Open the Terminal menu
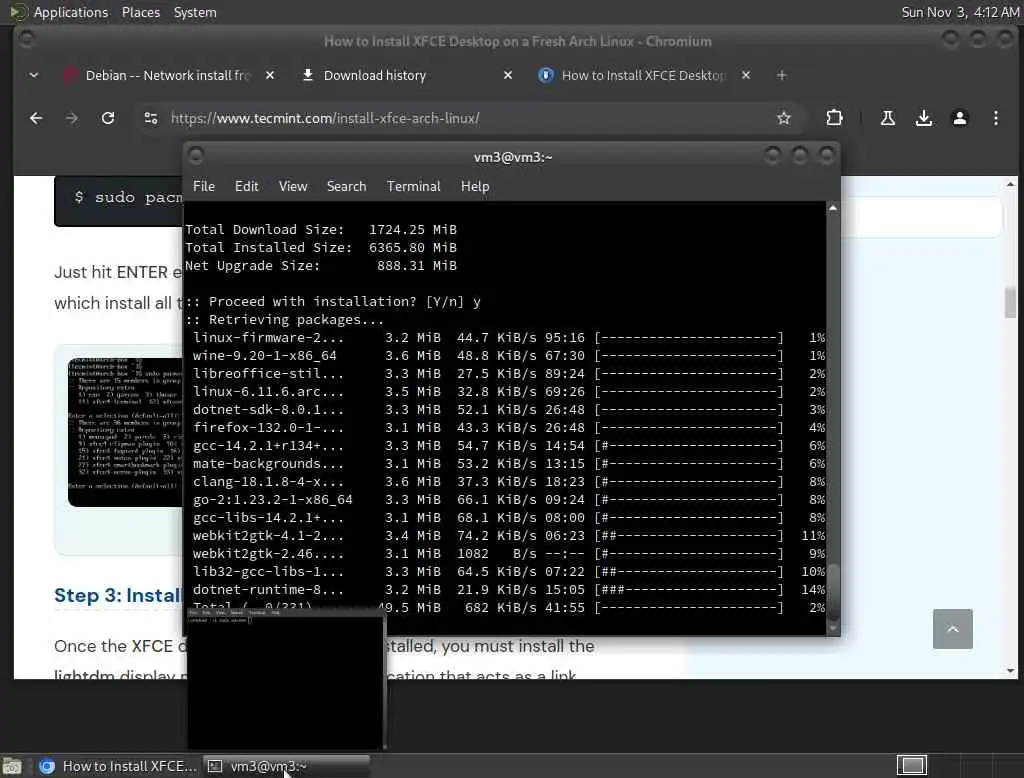Viewport: 1024px width, 778px height. [413, 186]
